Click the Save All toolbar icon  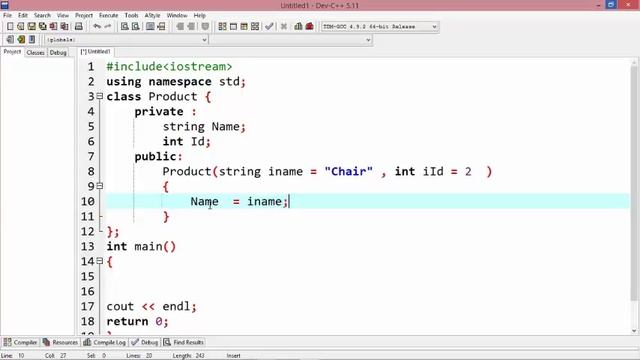pyautogui.click(x=42, y=27)
